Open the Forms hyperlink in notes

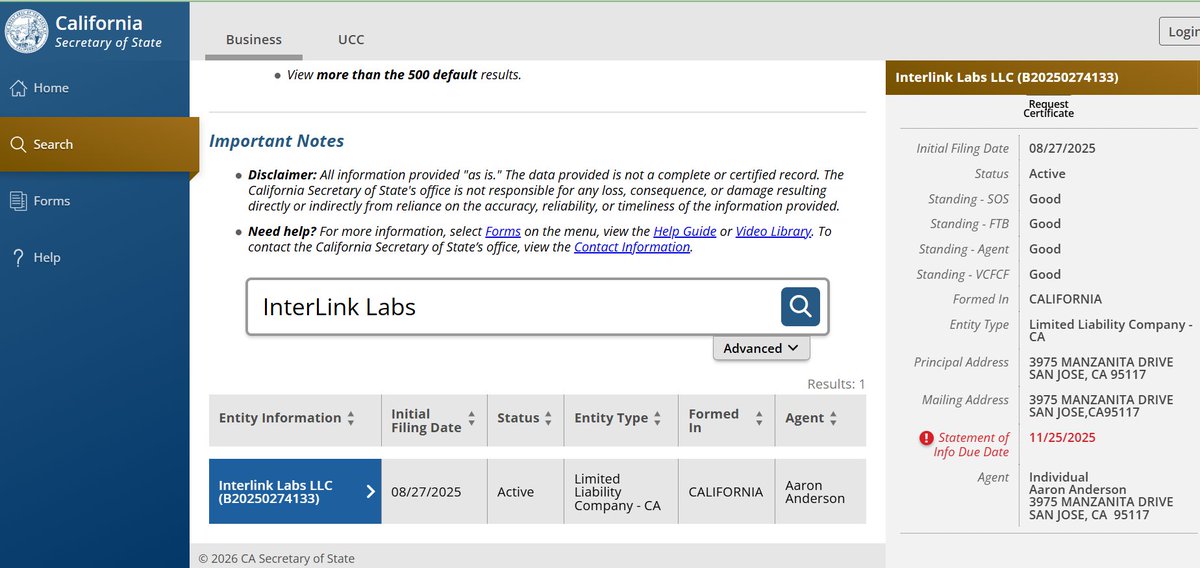coord(503,231)
